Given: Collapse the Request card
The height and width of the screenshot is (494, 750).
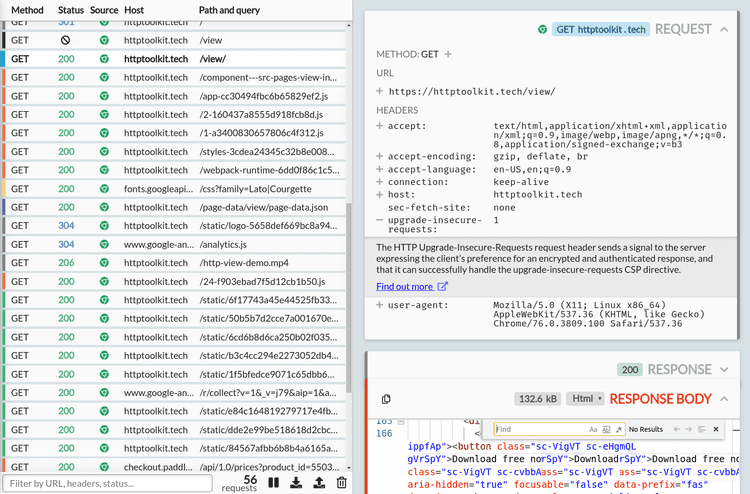Looking at the screenshot, I should (722, 30).
